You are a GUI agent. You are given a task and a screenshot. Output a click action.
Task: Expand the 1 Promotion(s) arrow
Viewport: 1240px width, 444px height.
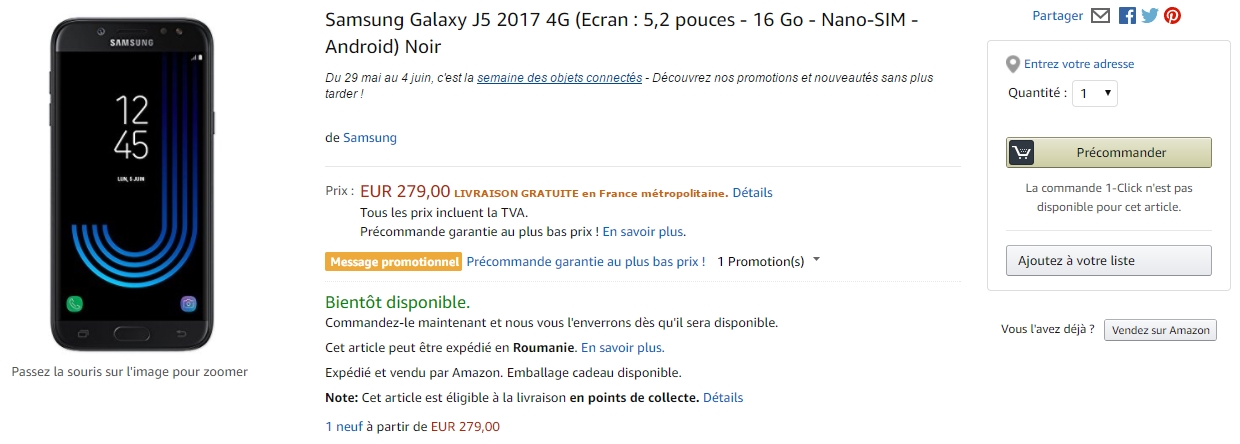817,260
